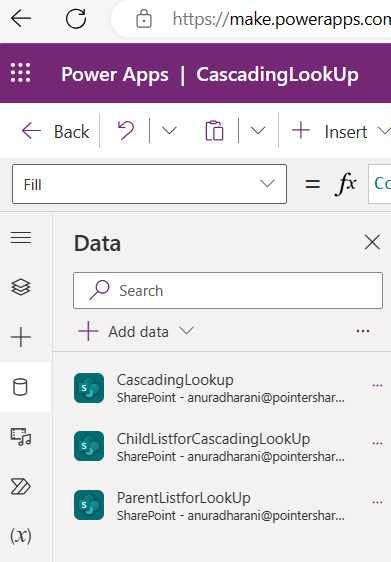Open the Media icon in sidebar

[x=21, y=437]
